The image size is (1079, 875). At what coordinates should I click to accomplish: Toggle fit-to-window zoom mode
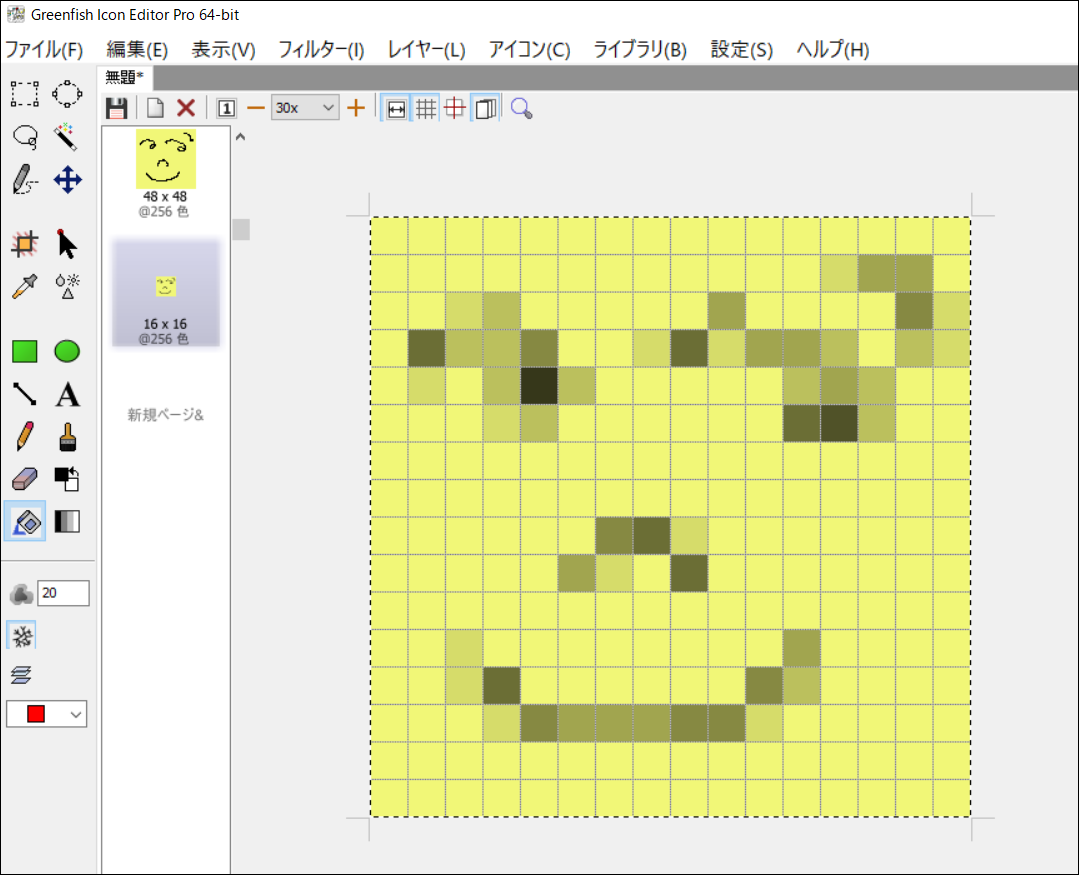pyautogui.click(x=396, y=108)
